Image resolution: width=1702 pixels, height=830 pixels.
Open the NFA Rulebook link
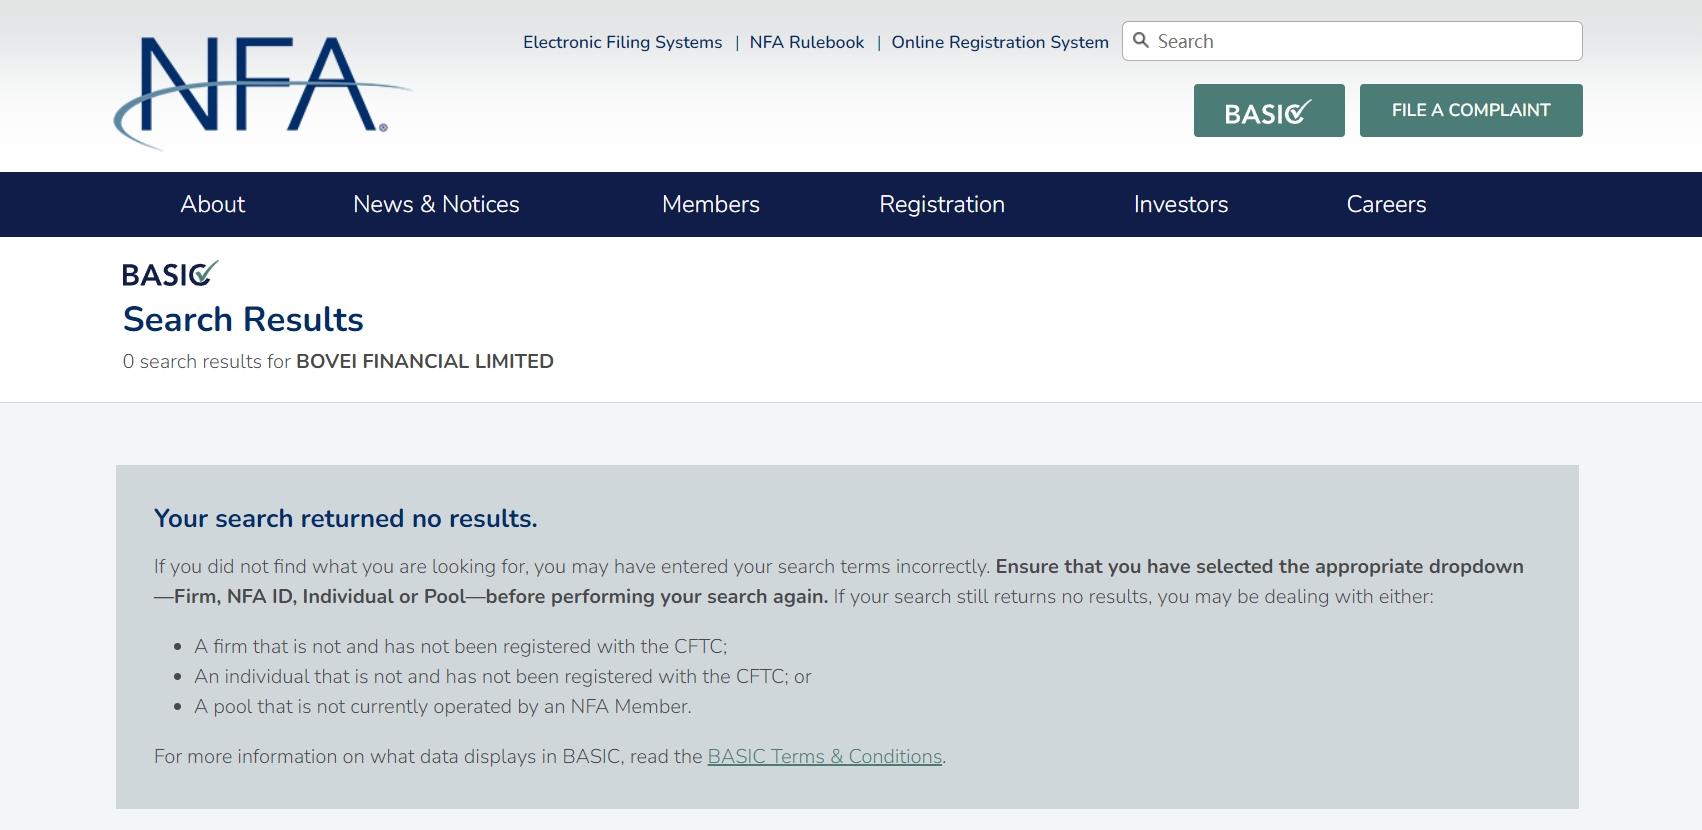tap(807, 42)
